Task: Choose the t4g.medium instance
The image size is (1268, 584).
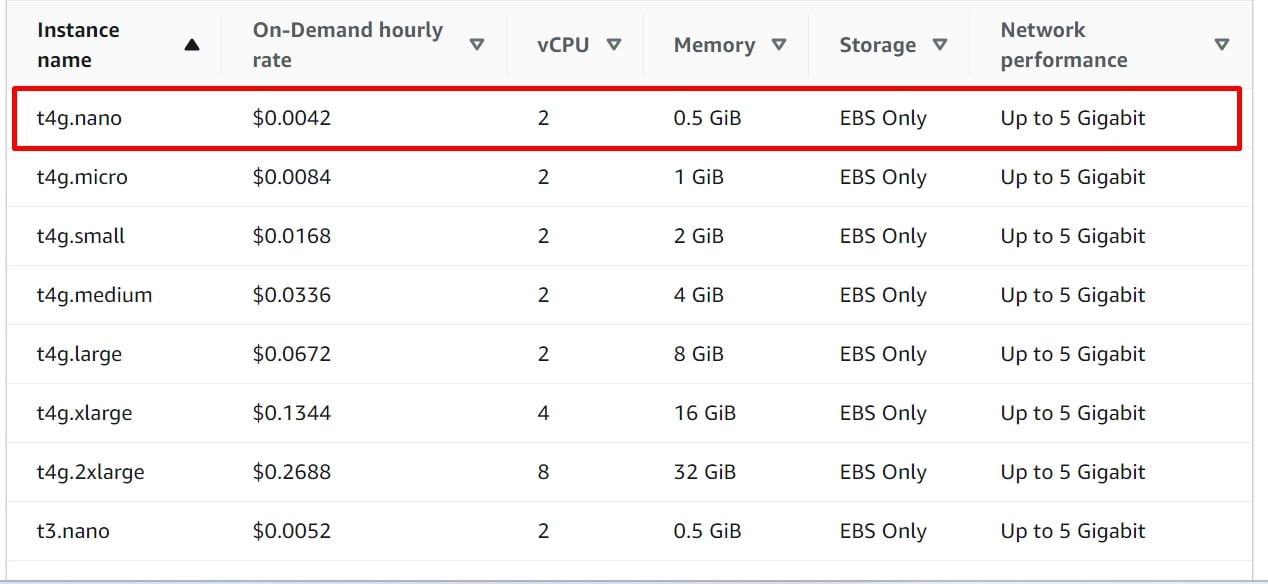Action: pyautogui.click(x=93, y=295)
